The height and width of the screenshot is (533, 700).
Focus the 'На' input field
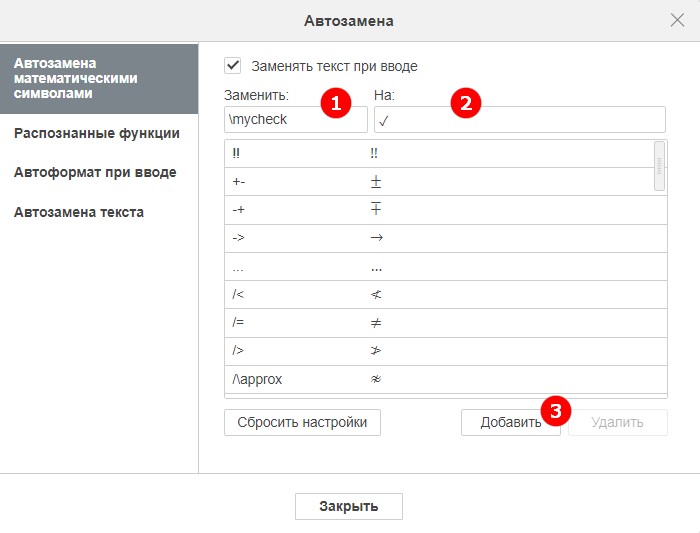tap(520, 119)
